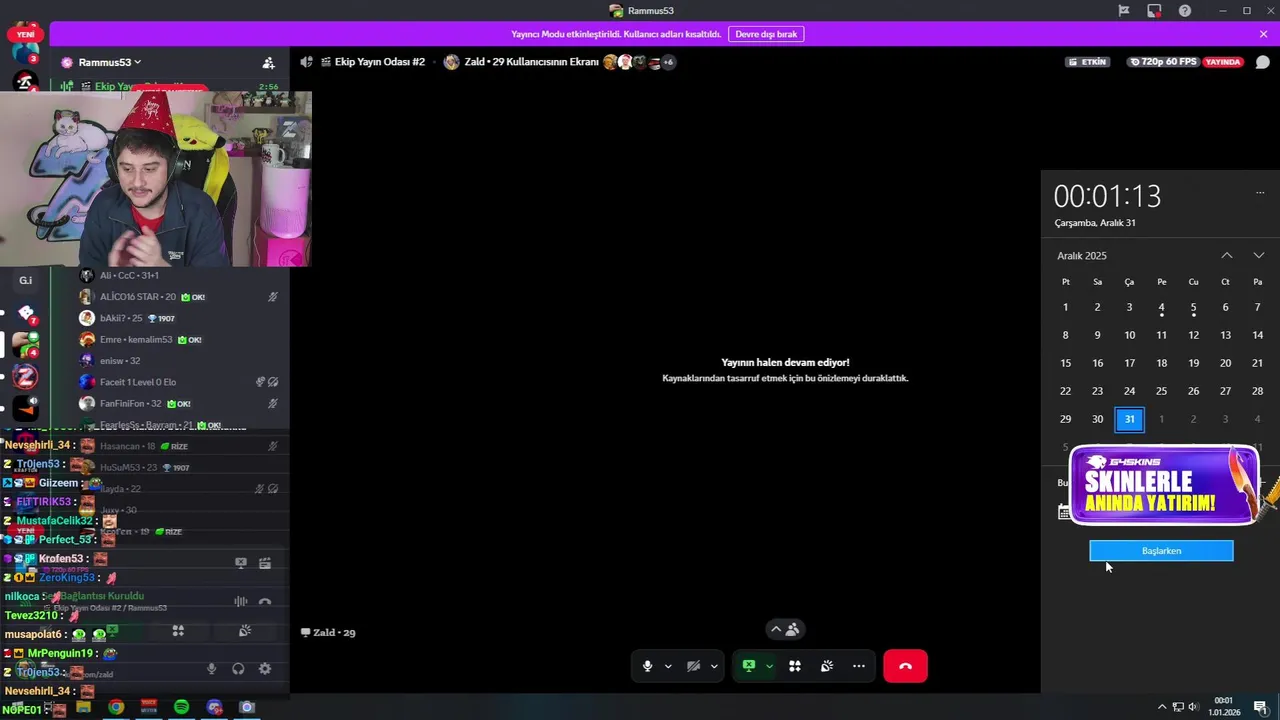Open SKINLERLE ANINDA YATIRIM ad banner

[x=1164, y=486]
